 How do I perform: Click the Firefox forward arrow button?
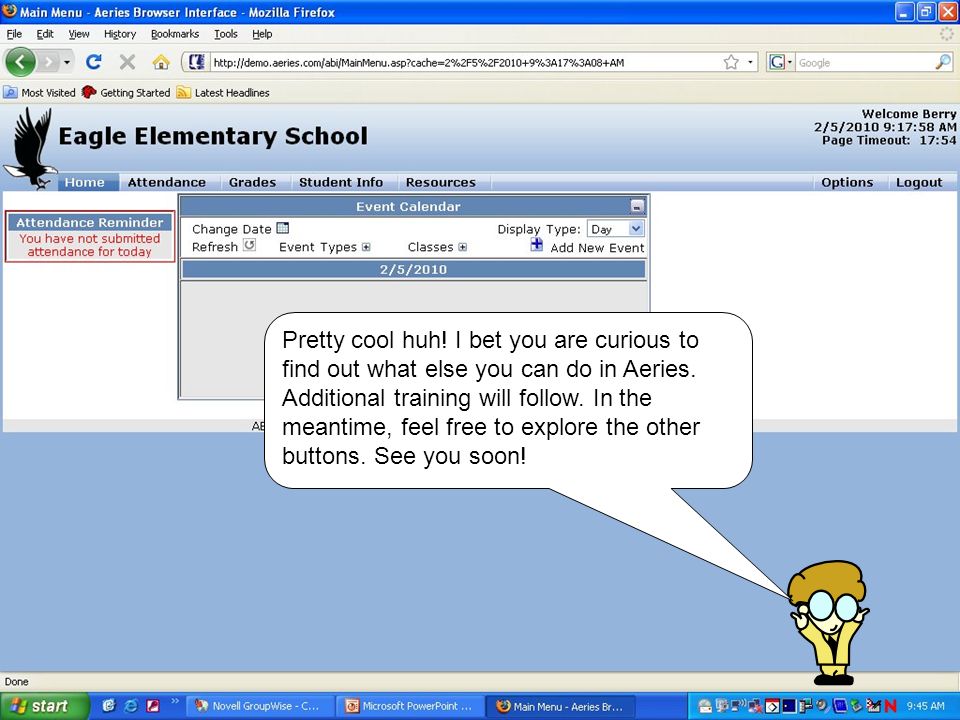point(49,62)
